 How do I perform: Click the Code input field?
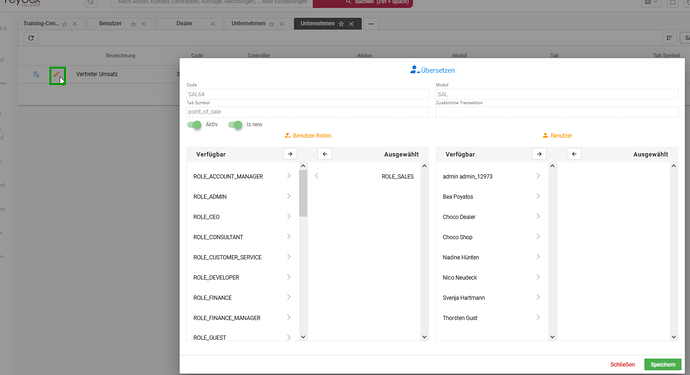point(307,94)
